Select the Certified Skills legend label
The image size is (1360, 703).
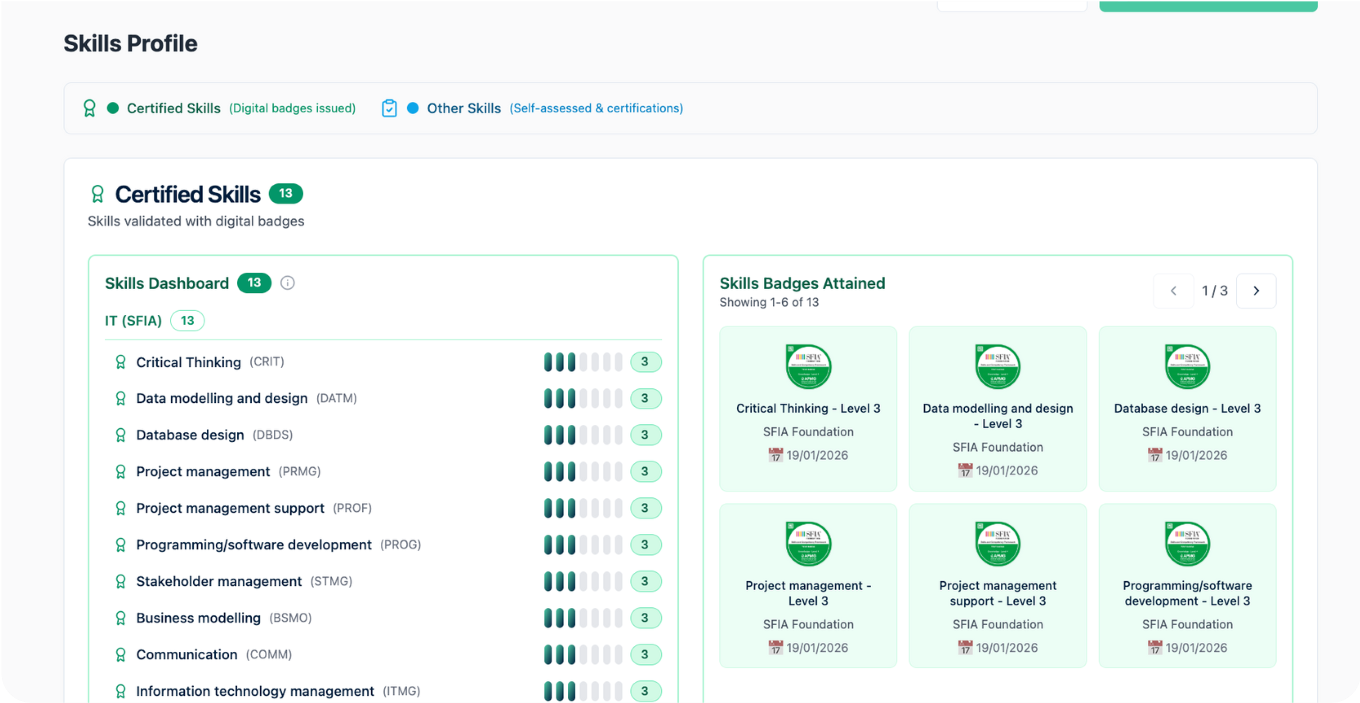pos(174,108)
